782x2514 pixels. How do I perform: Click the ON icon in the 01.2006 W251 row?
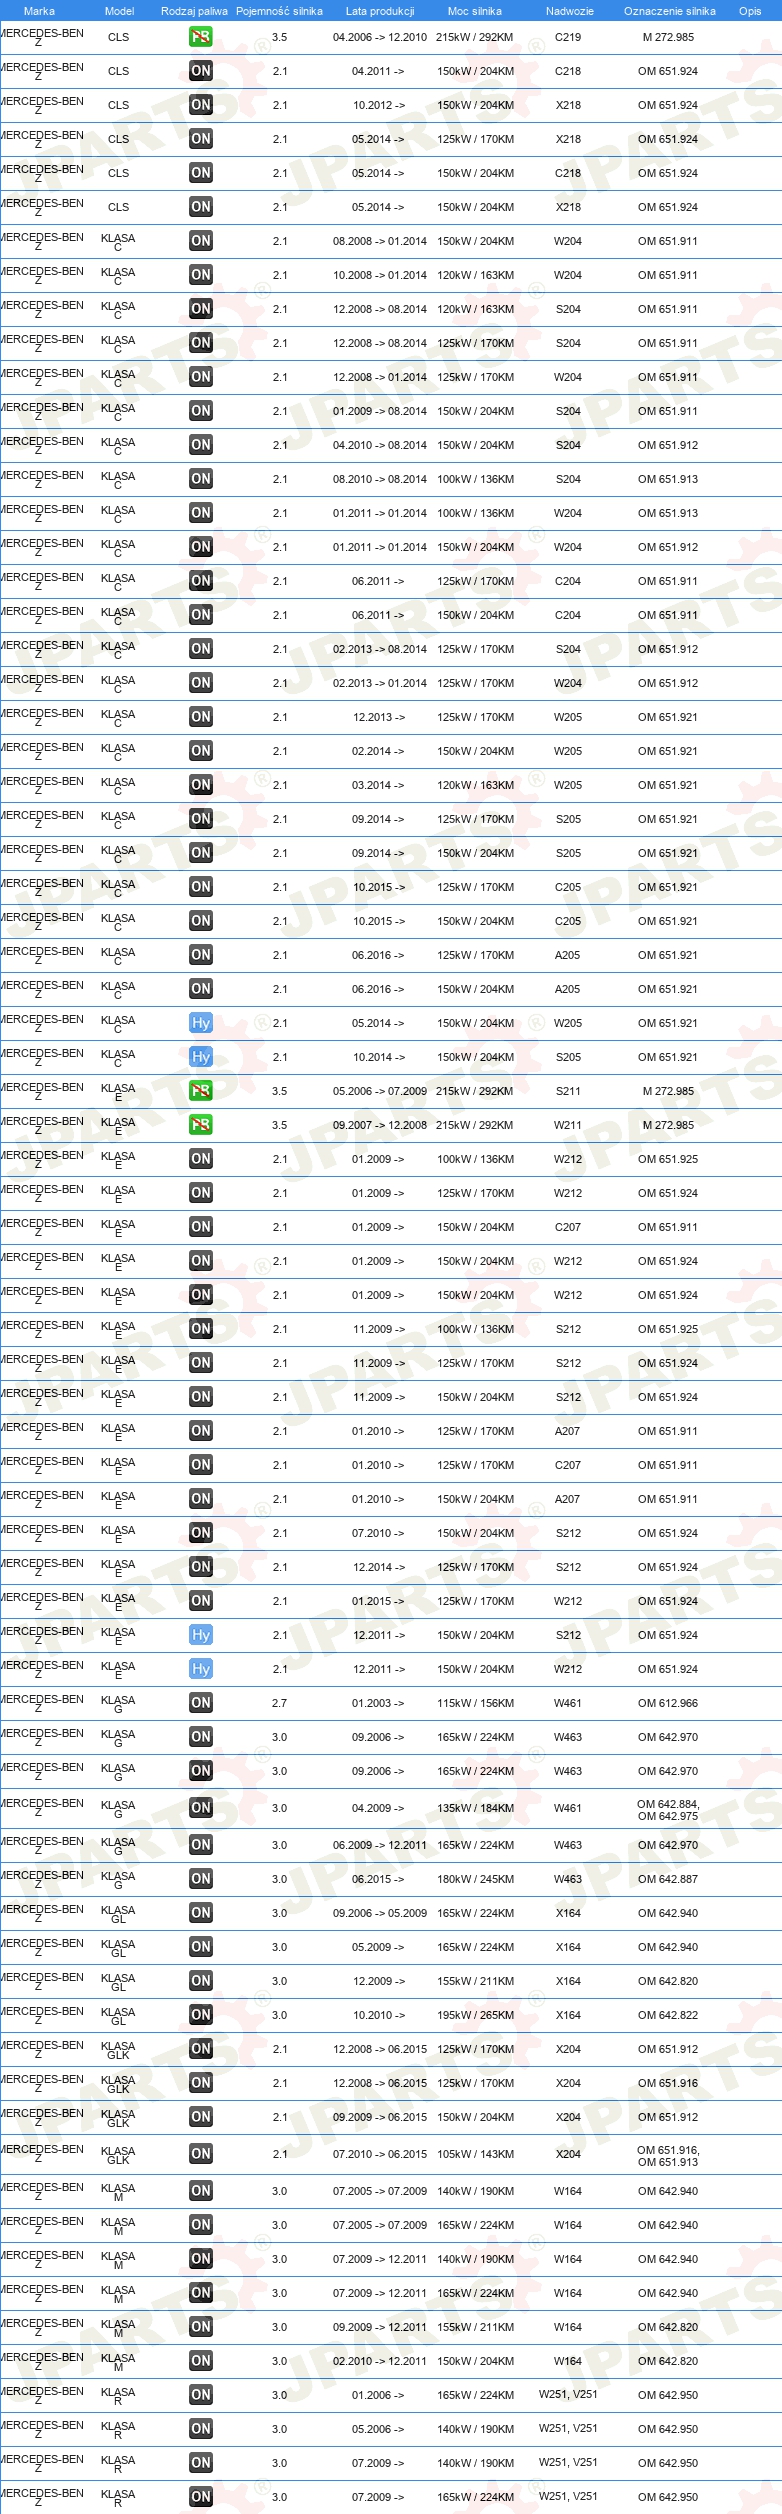tap(201, 2395)
